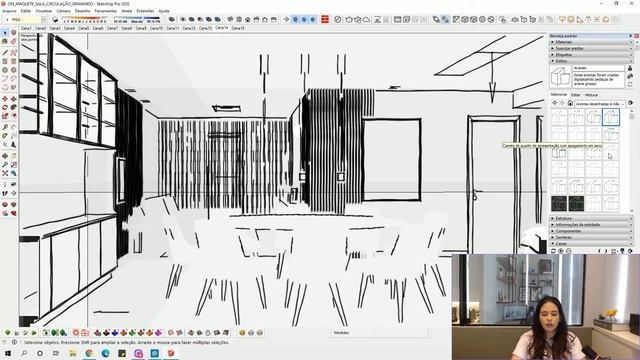Go to styles home collection icon
Screen dimensions: 640x360
point(570,104)
